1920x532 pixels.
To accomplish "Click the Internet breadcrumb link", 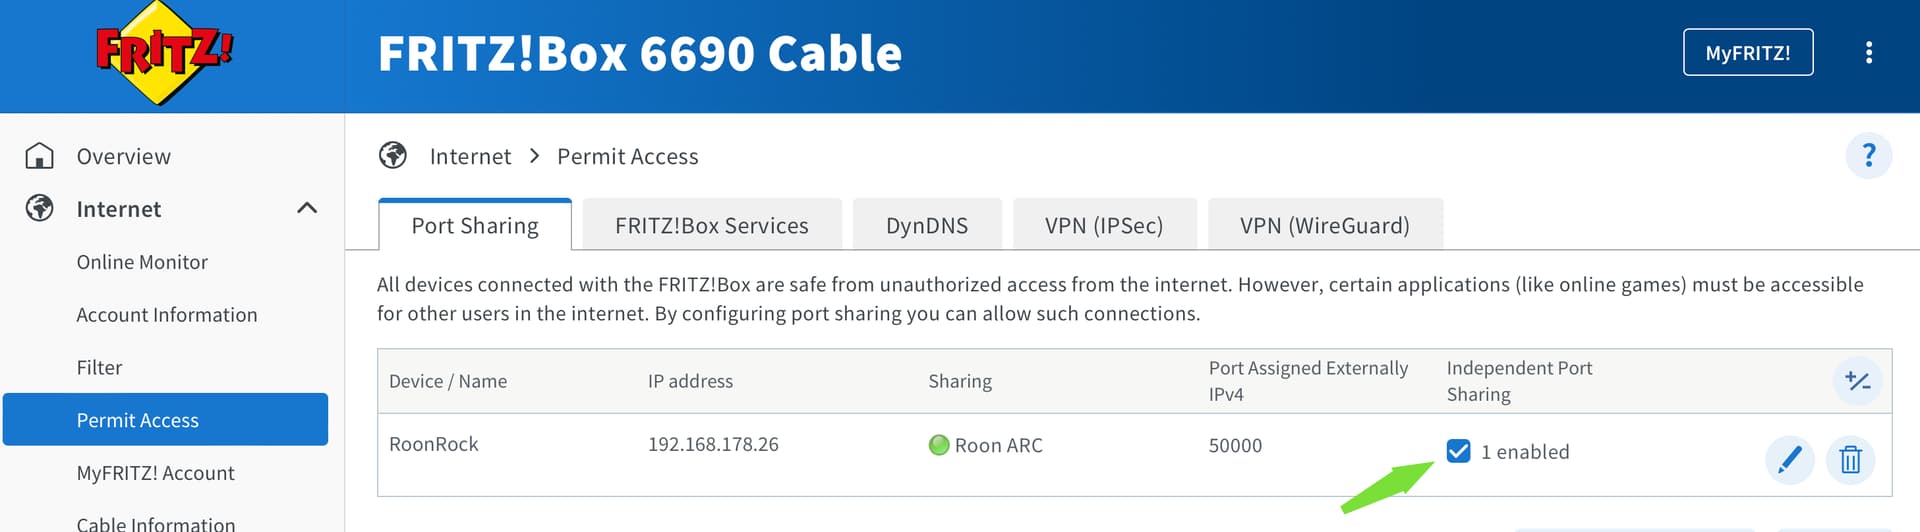I will pyautogui.click(x=470, y=157).
